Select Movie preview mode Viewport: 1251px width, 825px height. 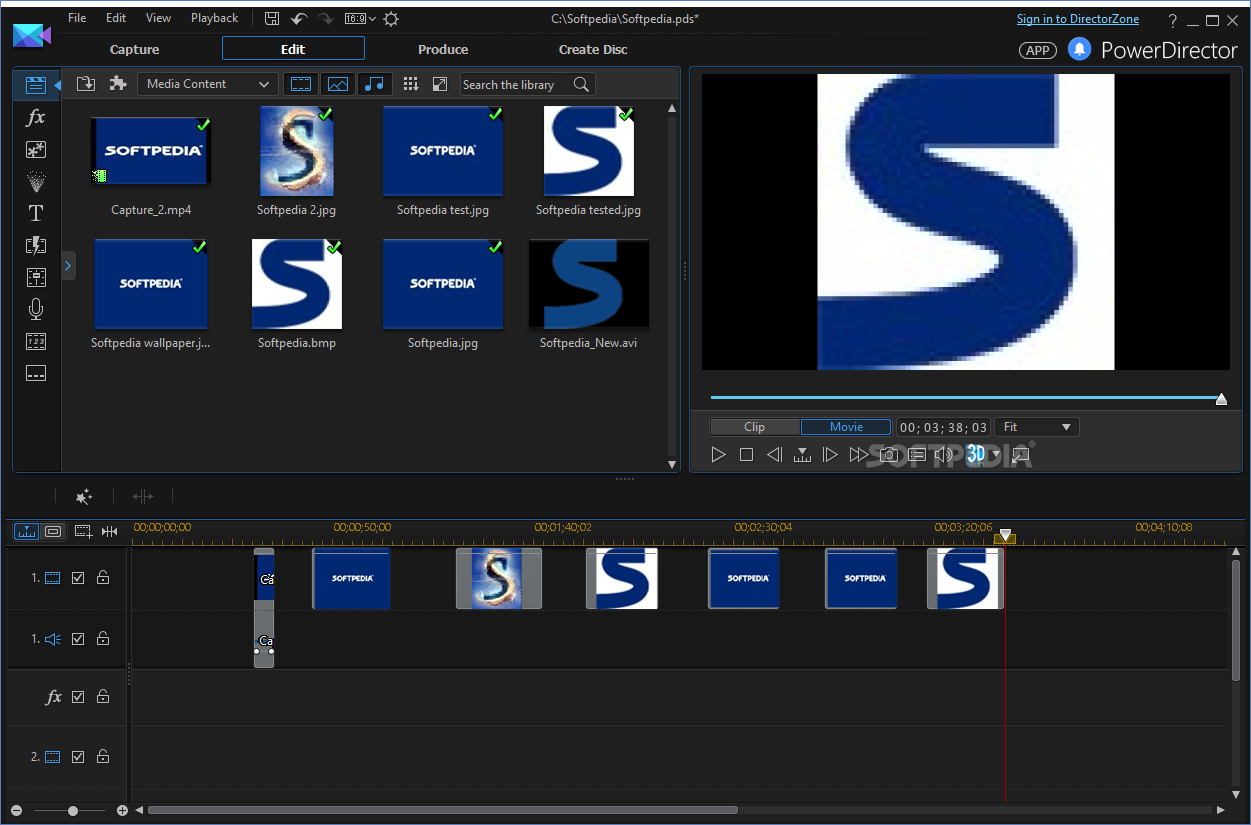pos(846,427)
